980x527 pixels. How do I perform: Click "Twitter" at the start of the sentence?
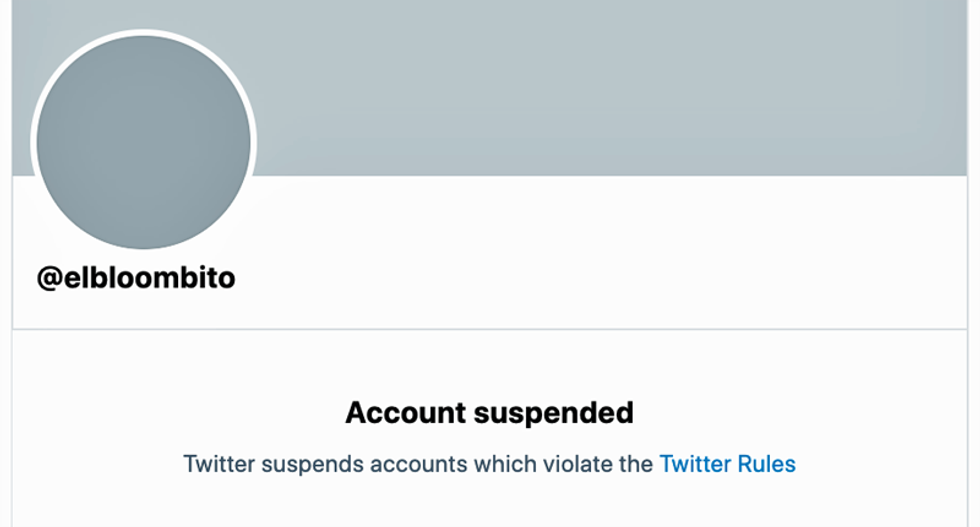pos(219,464)
